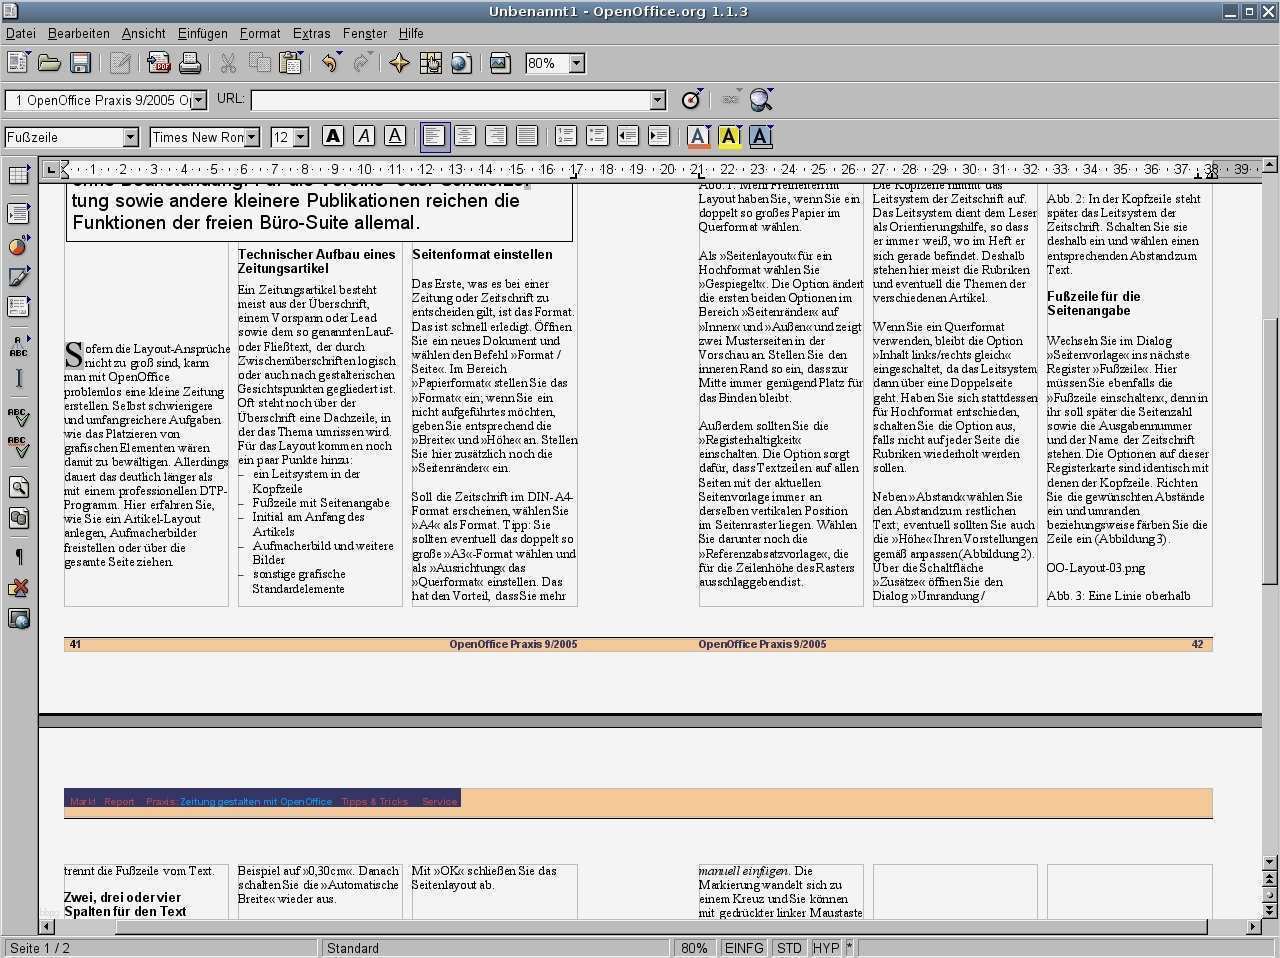The width and height of the screenshot is (1280, 958).
Task: Open the Einfügen menu
Action: (202, 33)
